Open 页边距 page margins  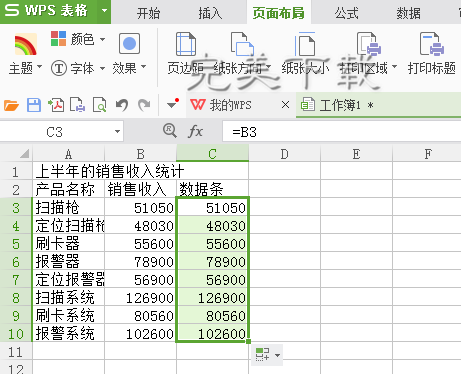(186, 53)
